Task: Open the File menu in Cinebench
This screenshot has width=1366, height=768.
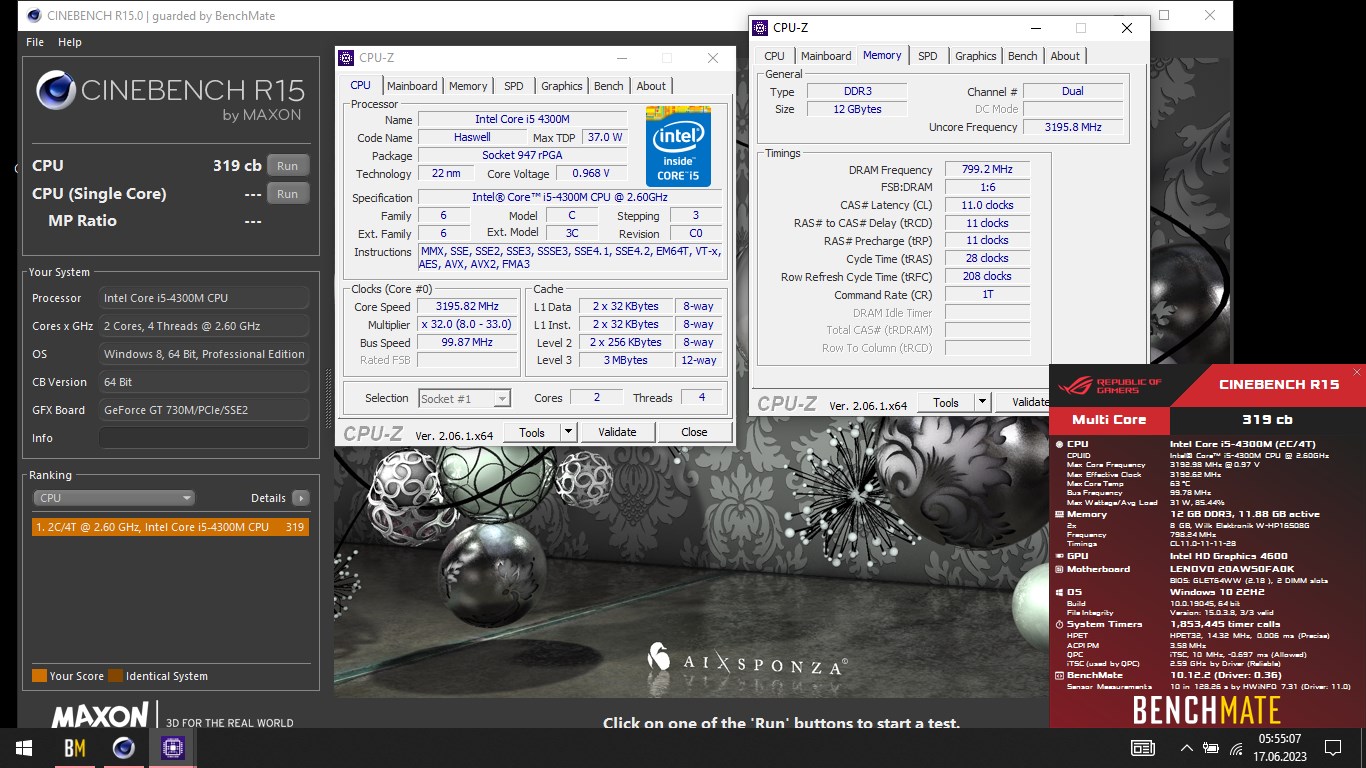Action: (35, 42)
